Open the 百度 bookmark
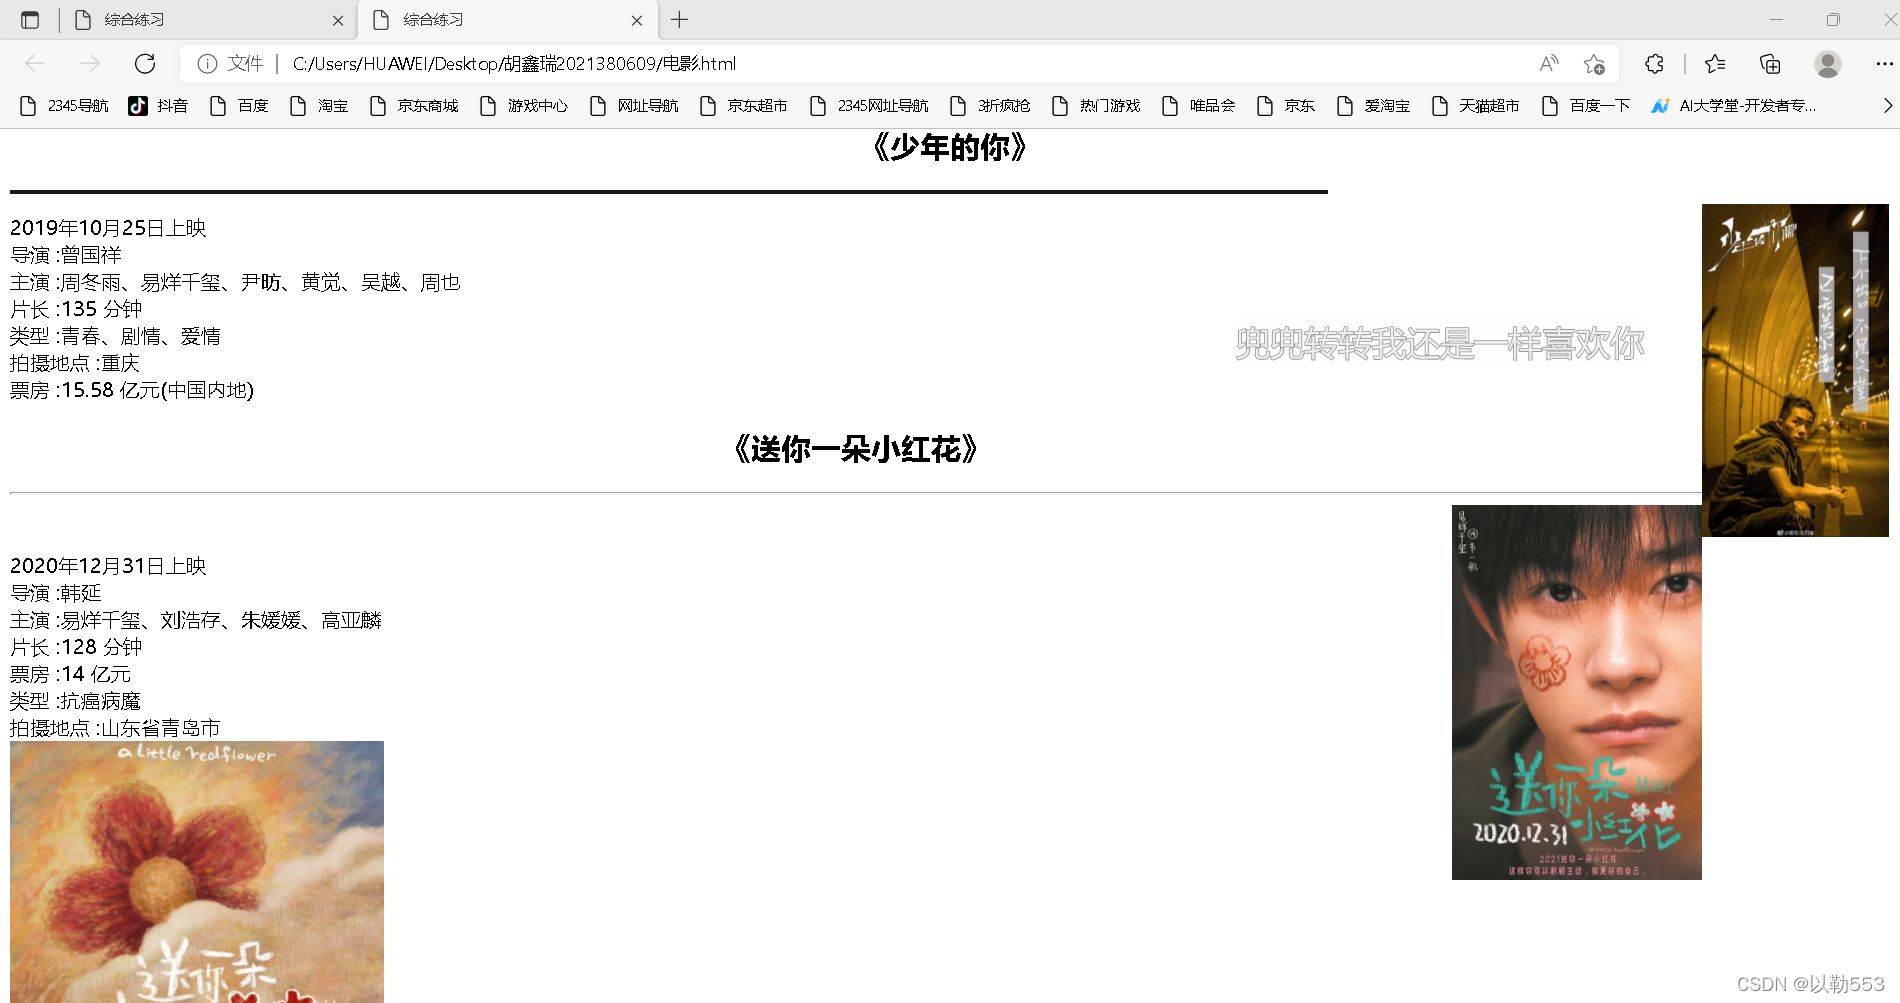The width and height of the screenshot is (1900, 1003). (238, 106)
